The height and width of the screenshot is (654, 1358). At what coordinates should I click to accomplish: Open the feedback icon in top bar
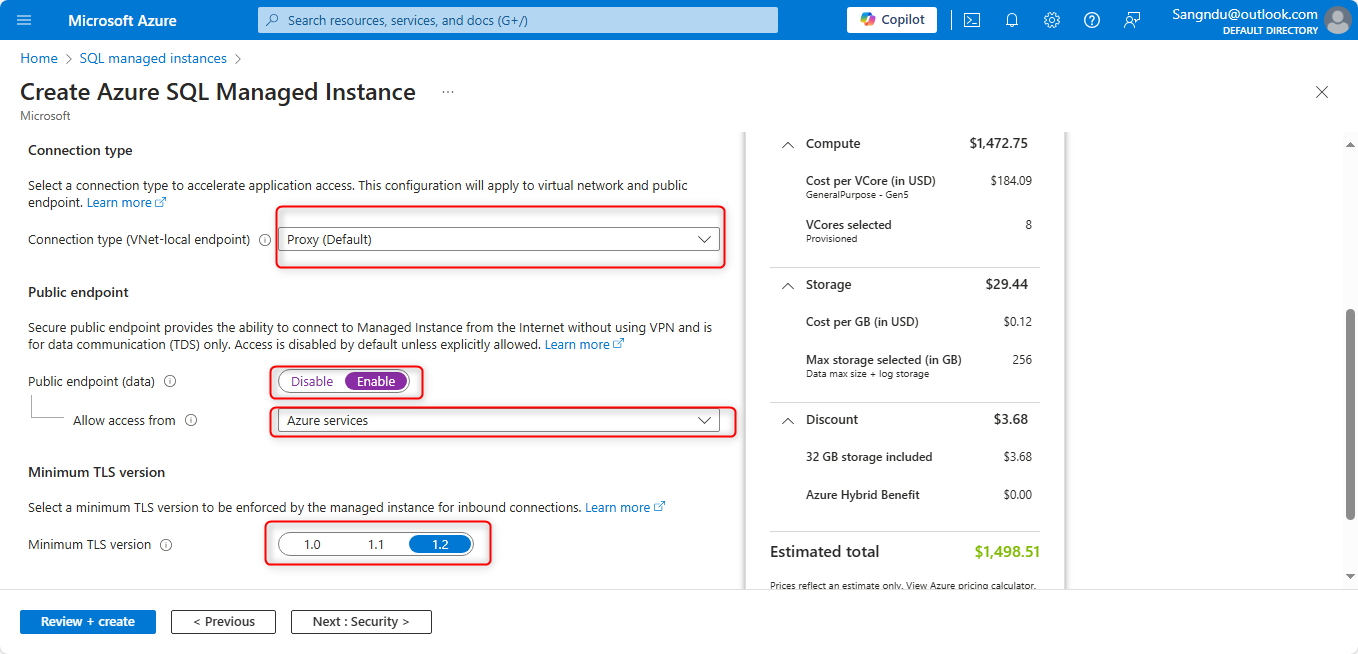pos(1132,20)
